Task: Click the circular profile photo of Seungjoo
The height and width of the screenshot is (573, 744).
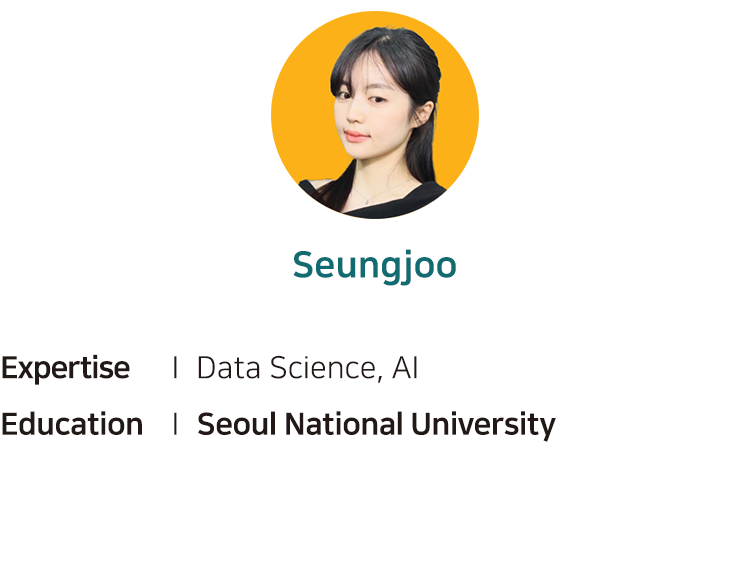Action: (375, 115)
